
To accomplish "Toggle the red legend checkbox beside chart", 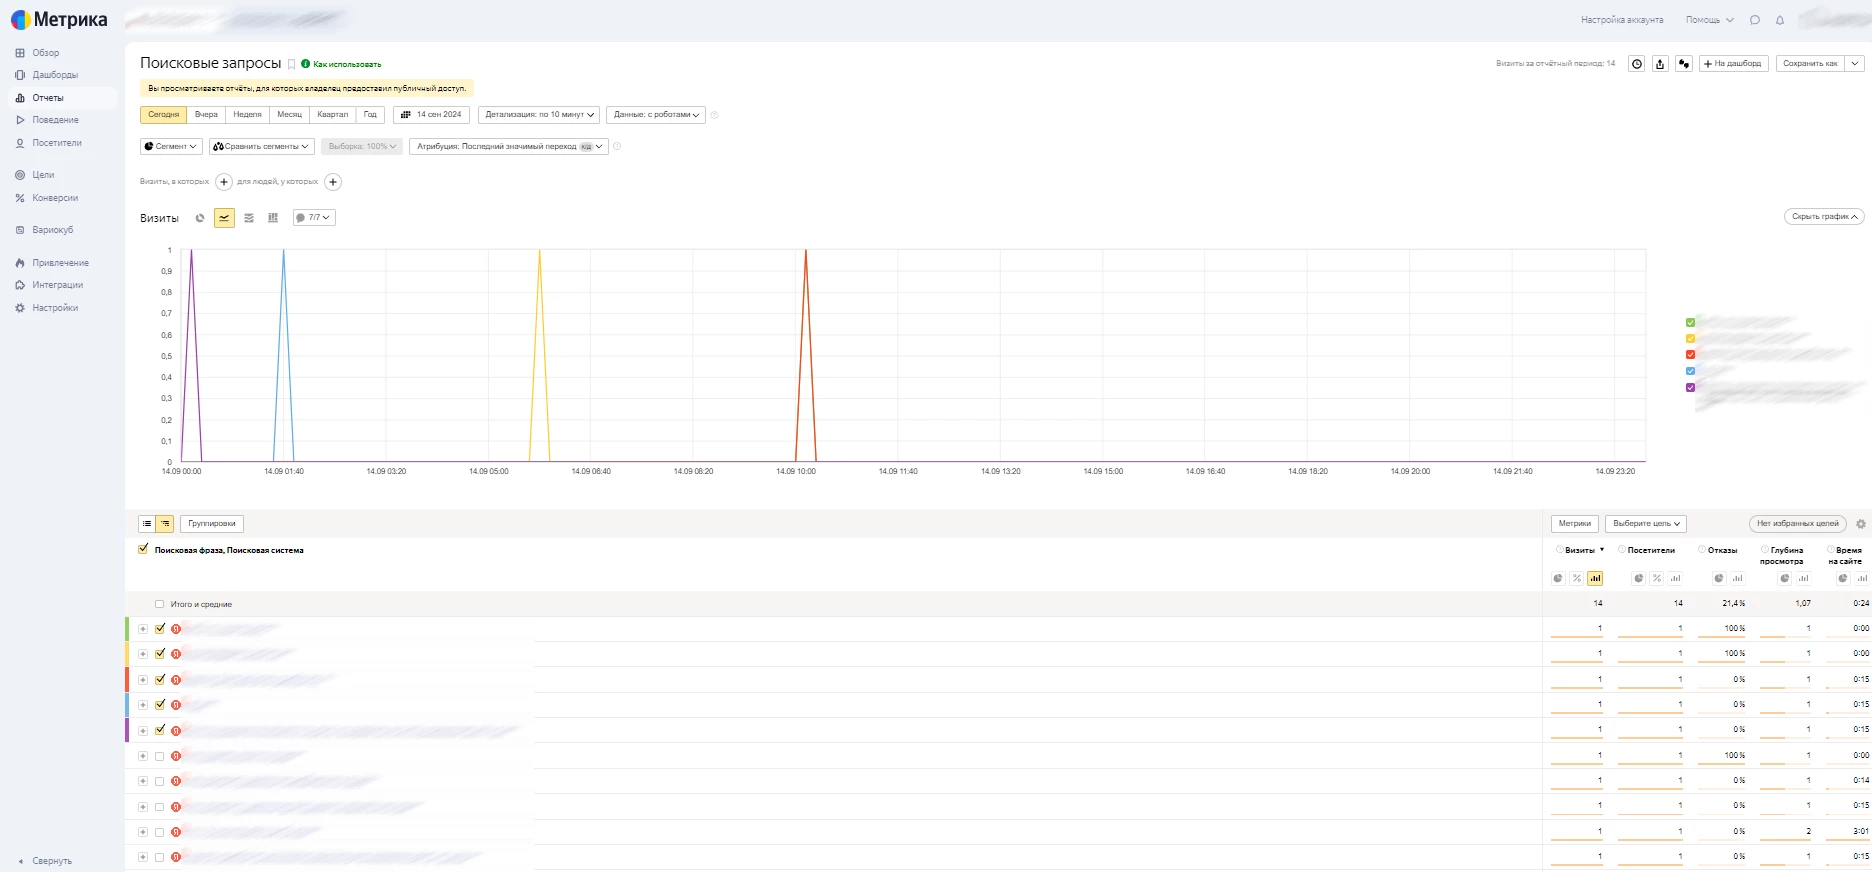I will (x=1690, y=355).
